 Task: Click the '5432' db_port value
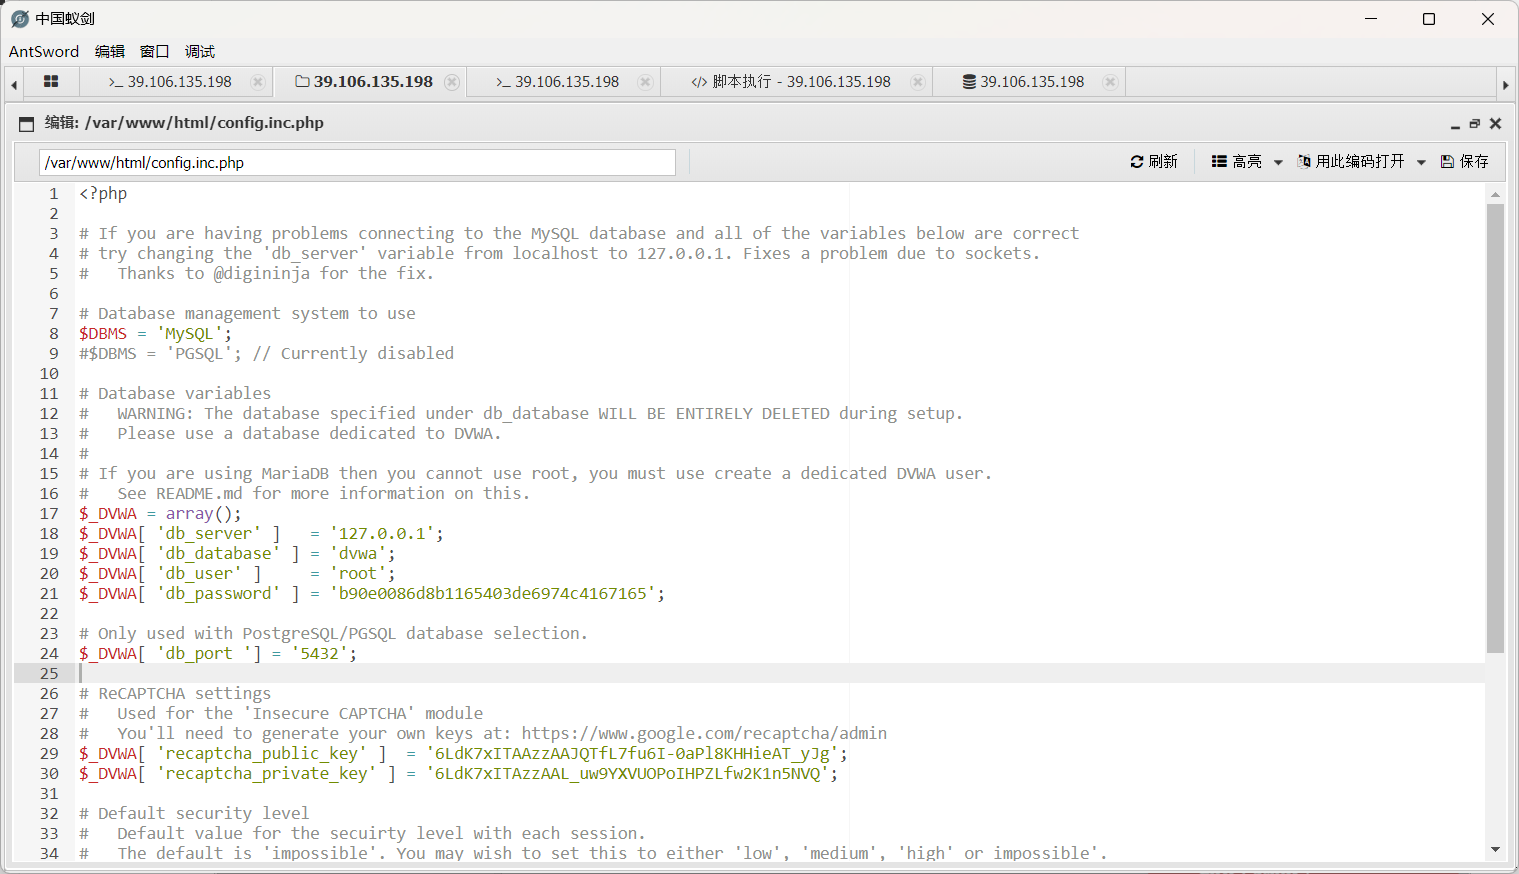(320, 653)
